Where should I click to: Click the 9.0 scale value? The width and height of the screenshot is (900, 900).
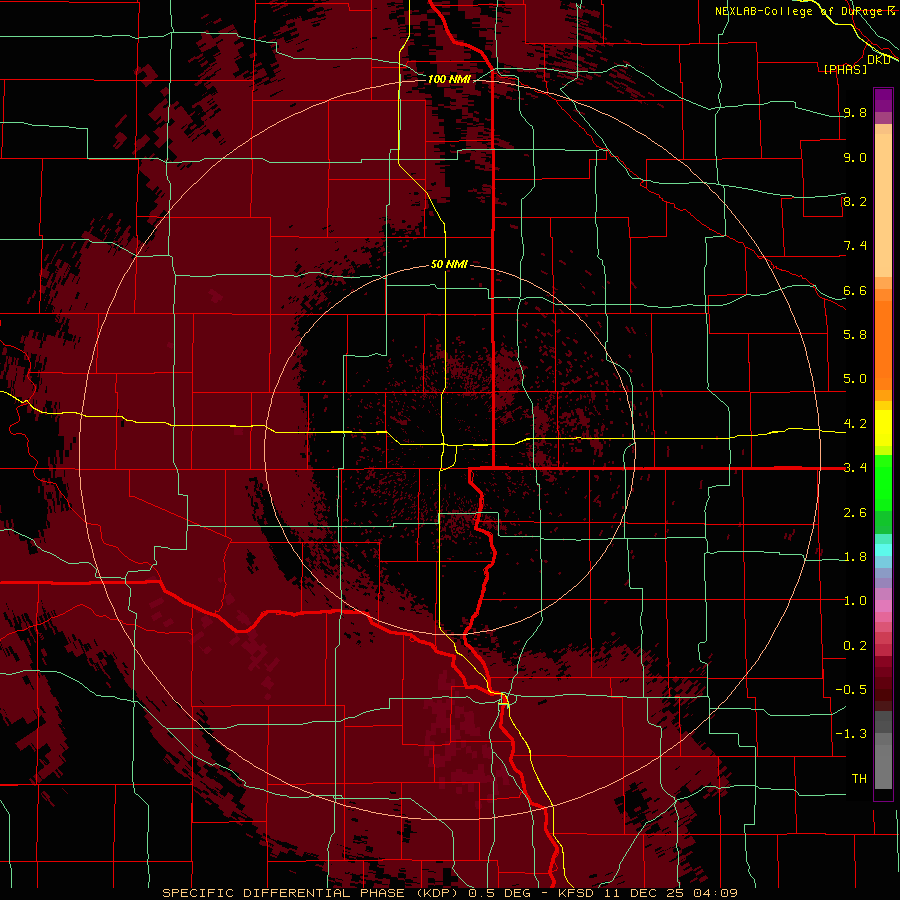point(855,157)
